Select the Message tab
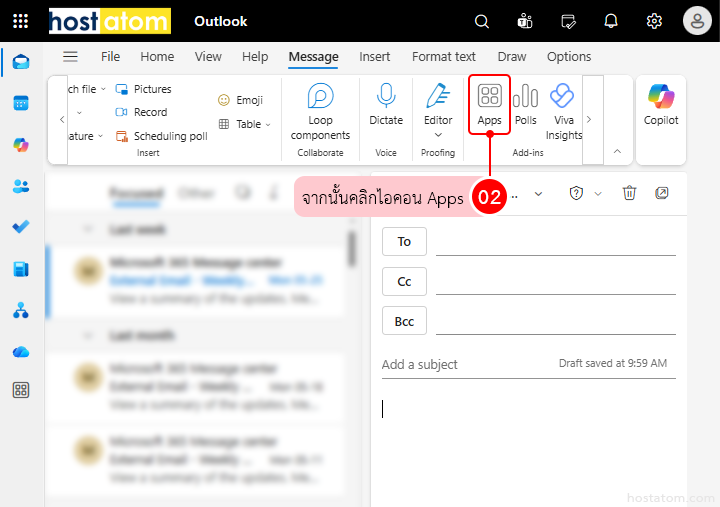Screen dimensions: 720x507 click(313, 56)
